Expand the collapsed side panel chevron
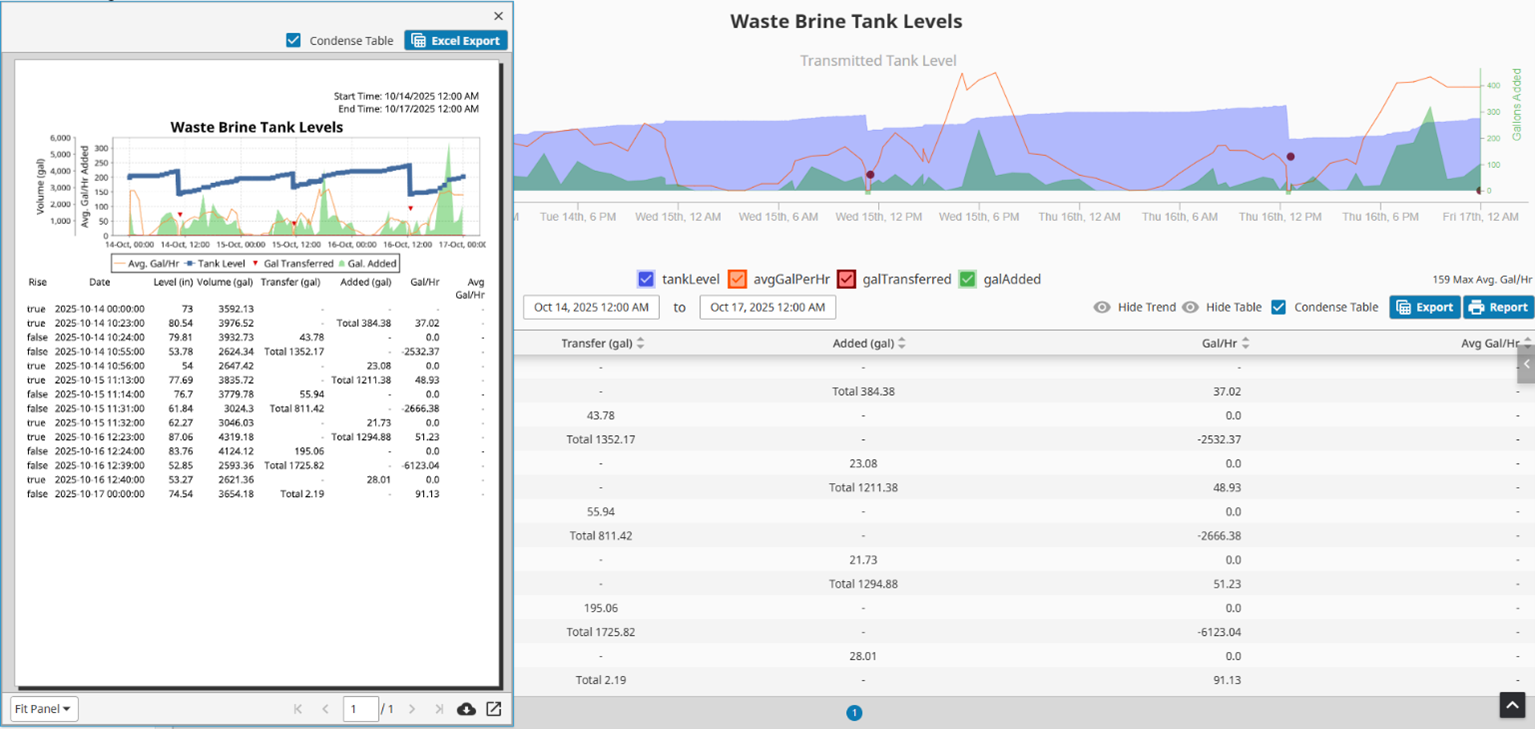Screen dimensions: 1535x729 point(1525,364)
